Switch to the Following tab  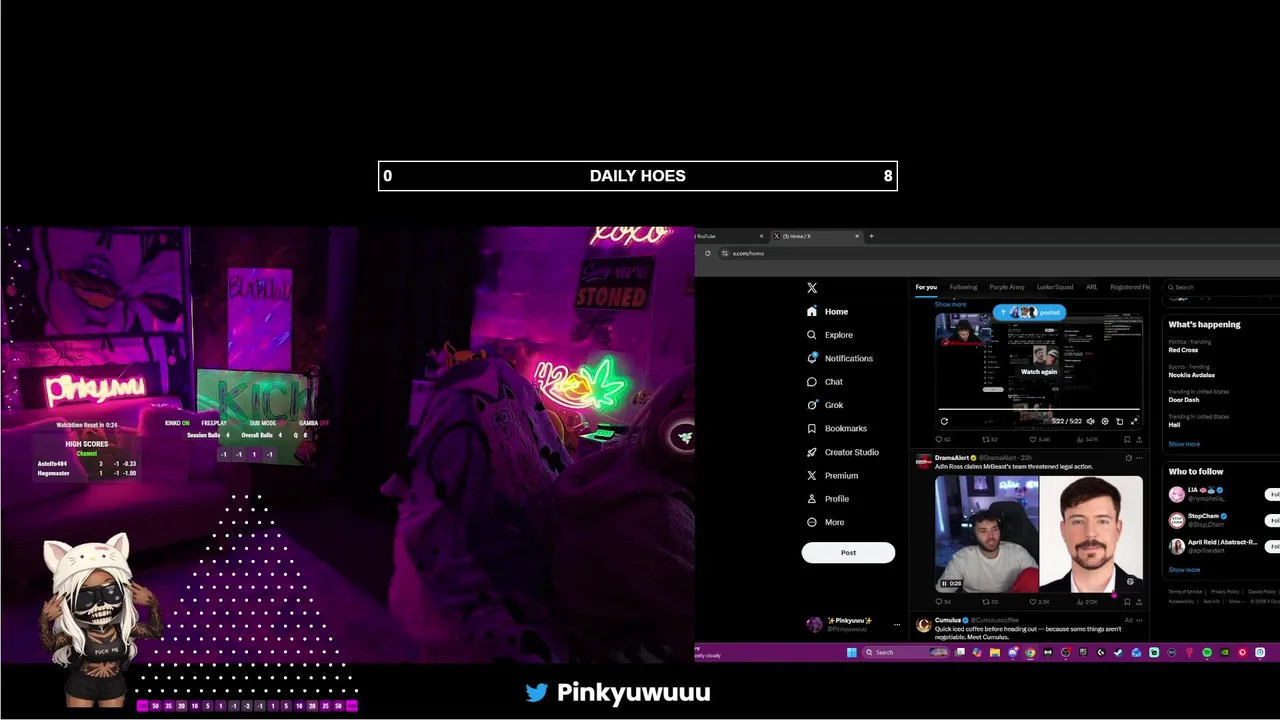[963, 287]
